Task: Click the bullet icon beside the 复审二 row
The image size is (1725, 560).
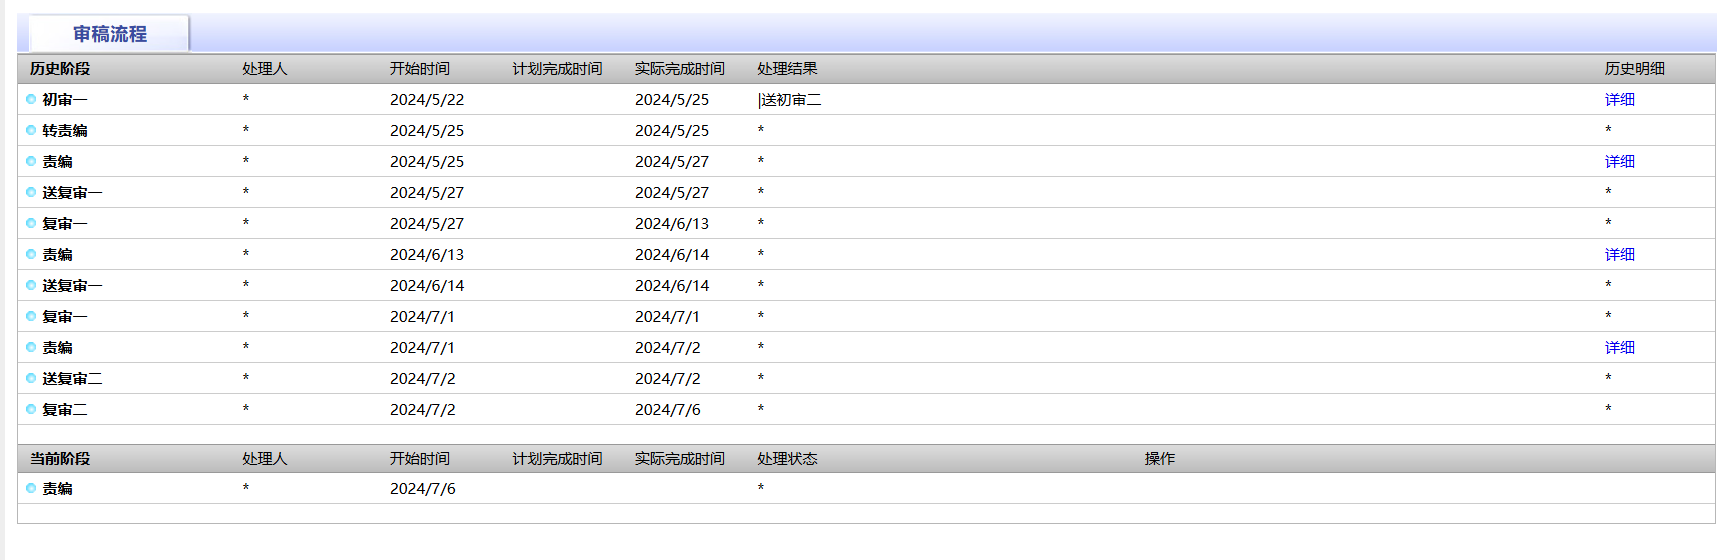Action: click(31, 409)
